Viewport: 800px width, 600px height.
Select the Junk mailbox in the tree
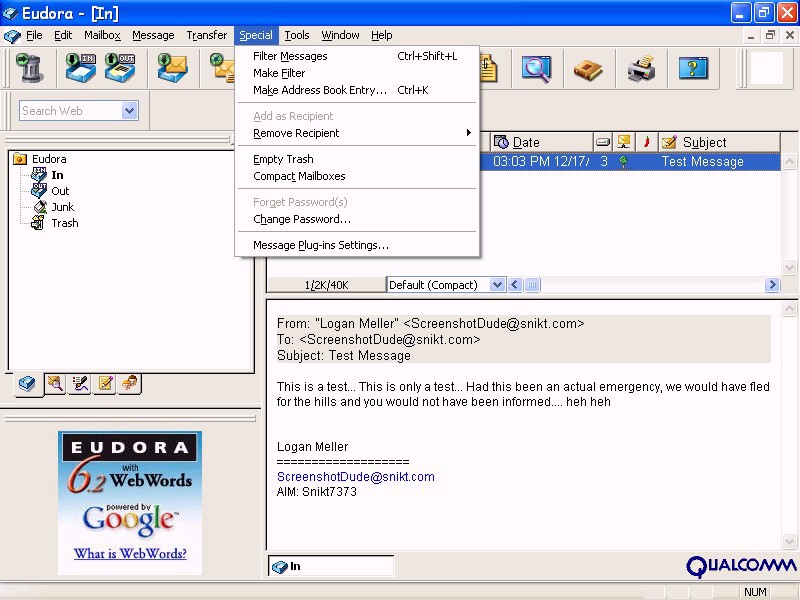(x=63, y=207)
